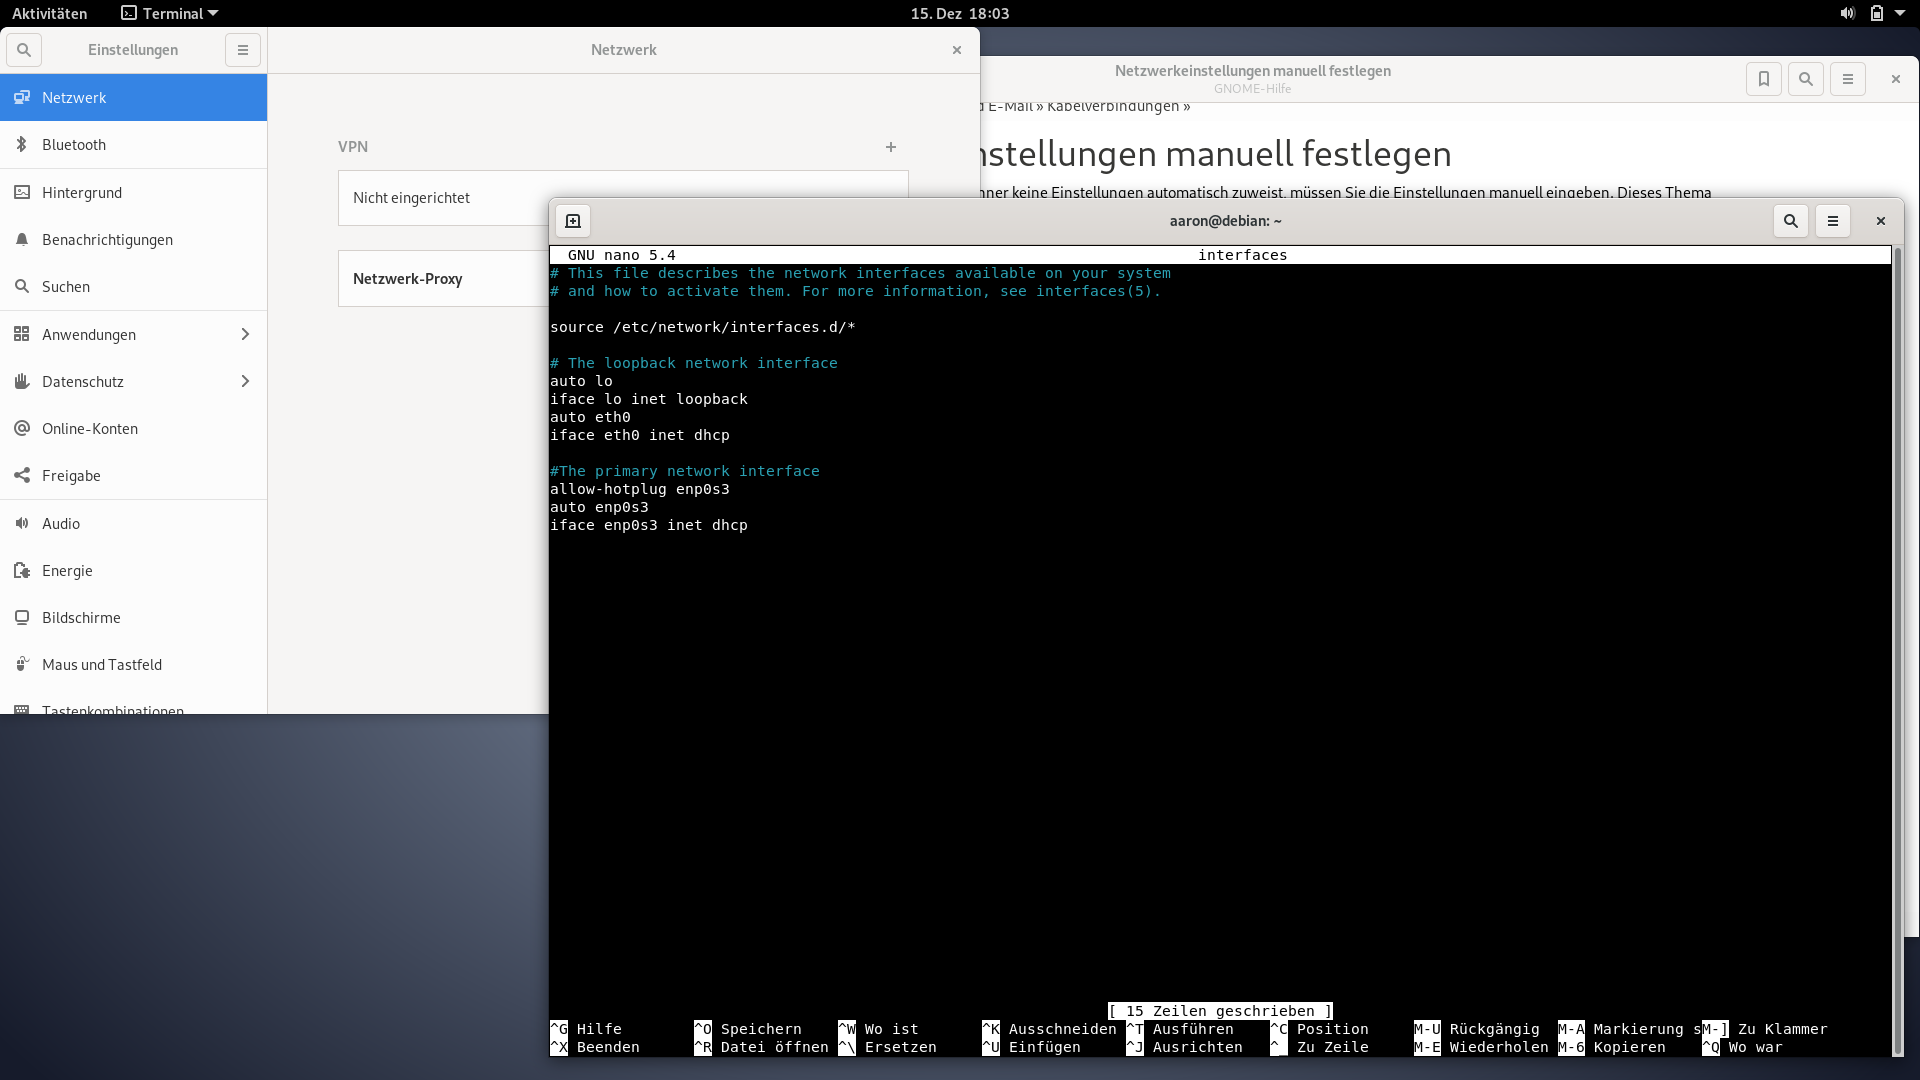Open the Terminal app menu dropdown
Image resolution: width=1920 pixels, height=1080 pixels.
[170, 13]
